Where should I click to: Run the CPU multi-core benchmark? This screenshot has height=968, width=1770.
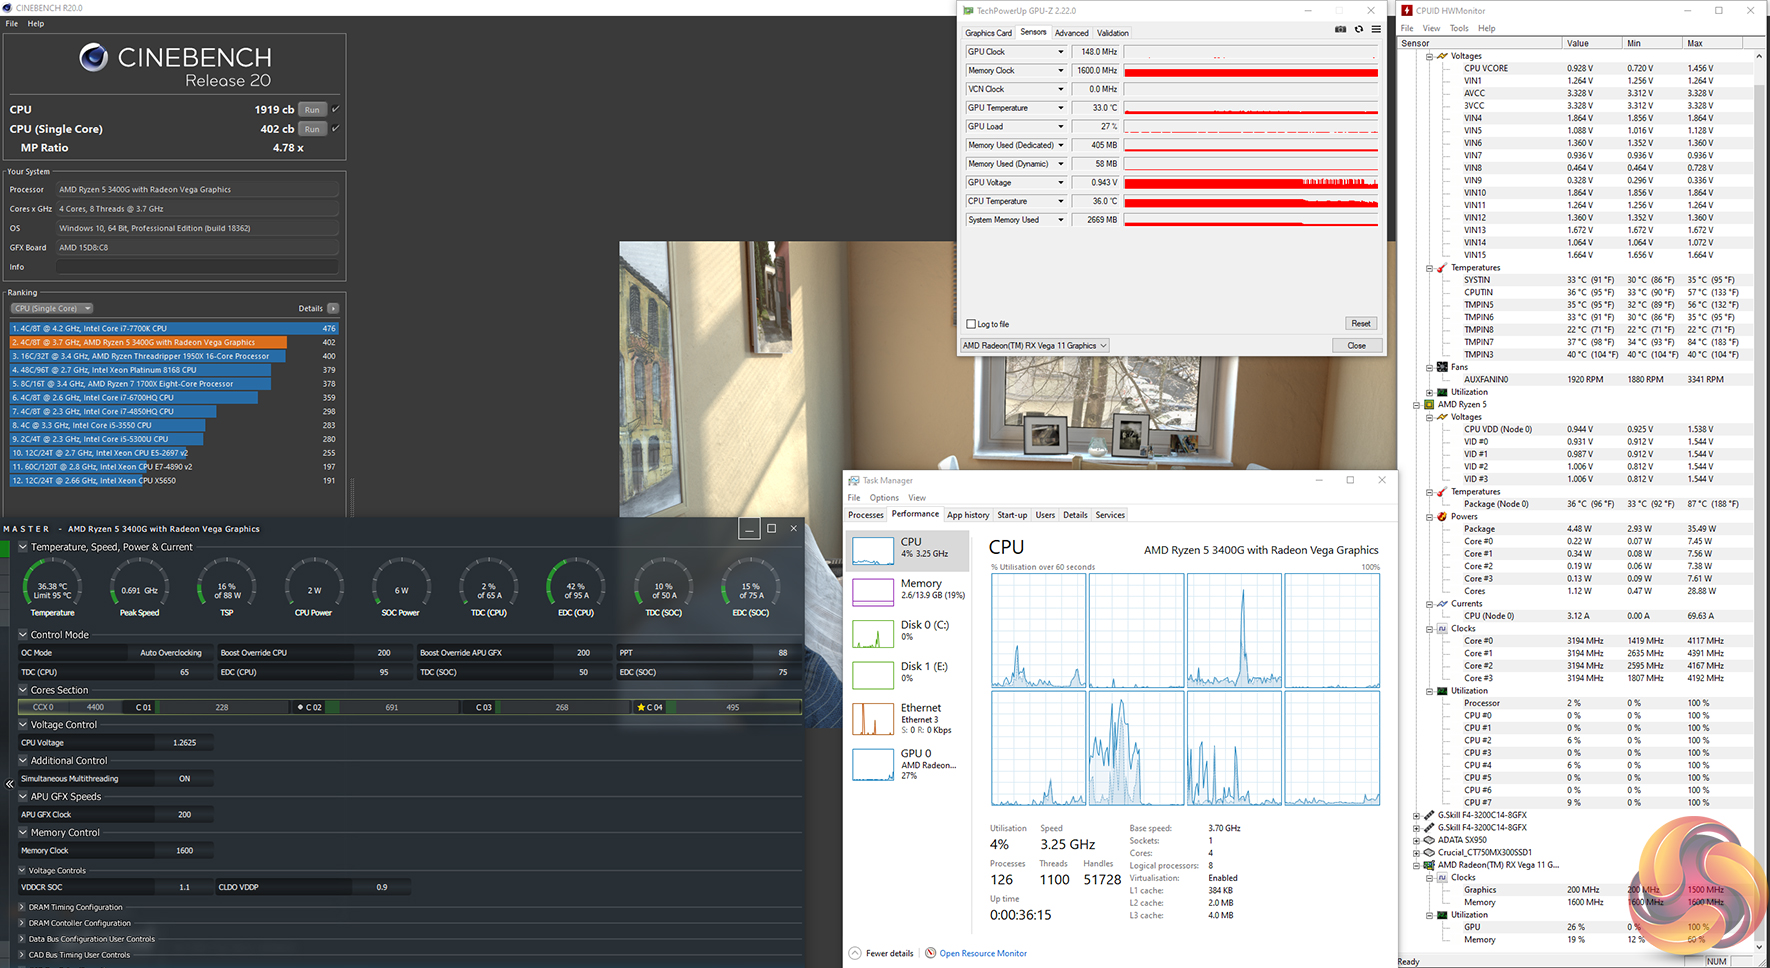coord(312,110)
